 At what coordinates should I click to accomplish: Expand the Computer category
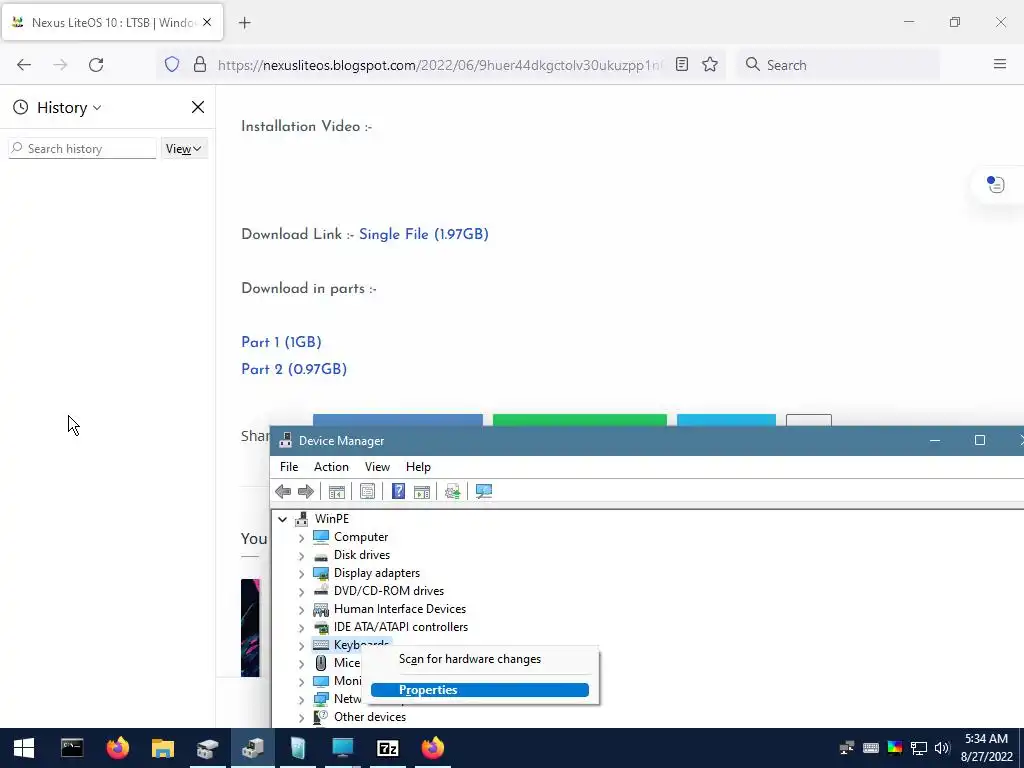(301, 537)
